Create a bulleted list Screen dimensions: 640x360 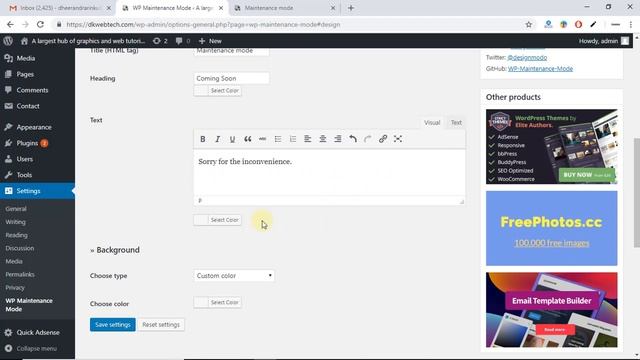tap(278, 139)
